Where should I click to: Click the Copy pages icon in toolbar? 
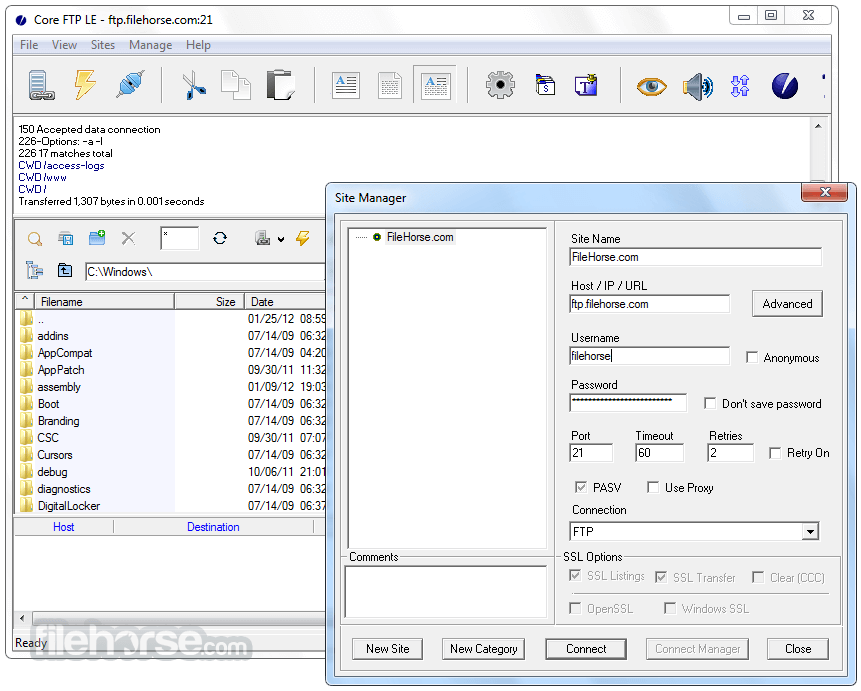click(236, 85)
